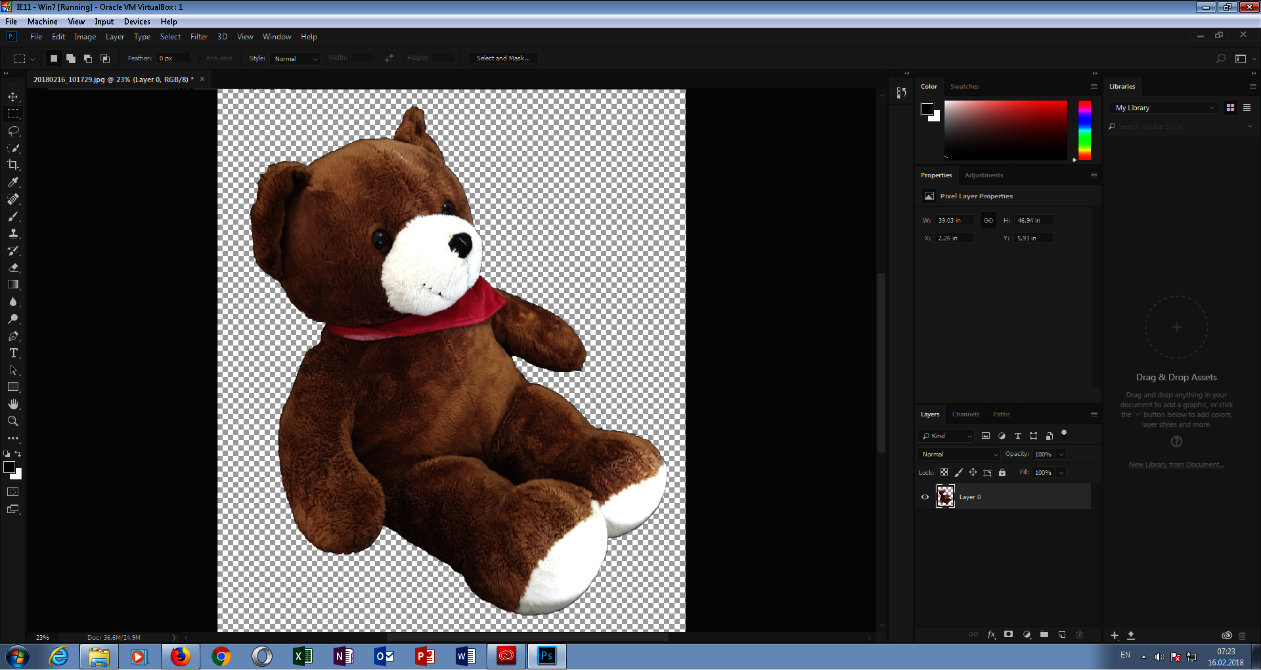
Task: Open the Layer 0 thumbnail
Action: pos(946,496)
